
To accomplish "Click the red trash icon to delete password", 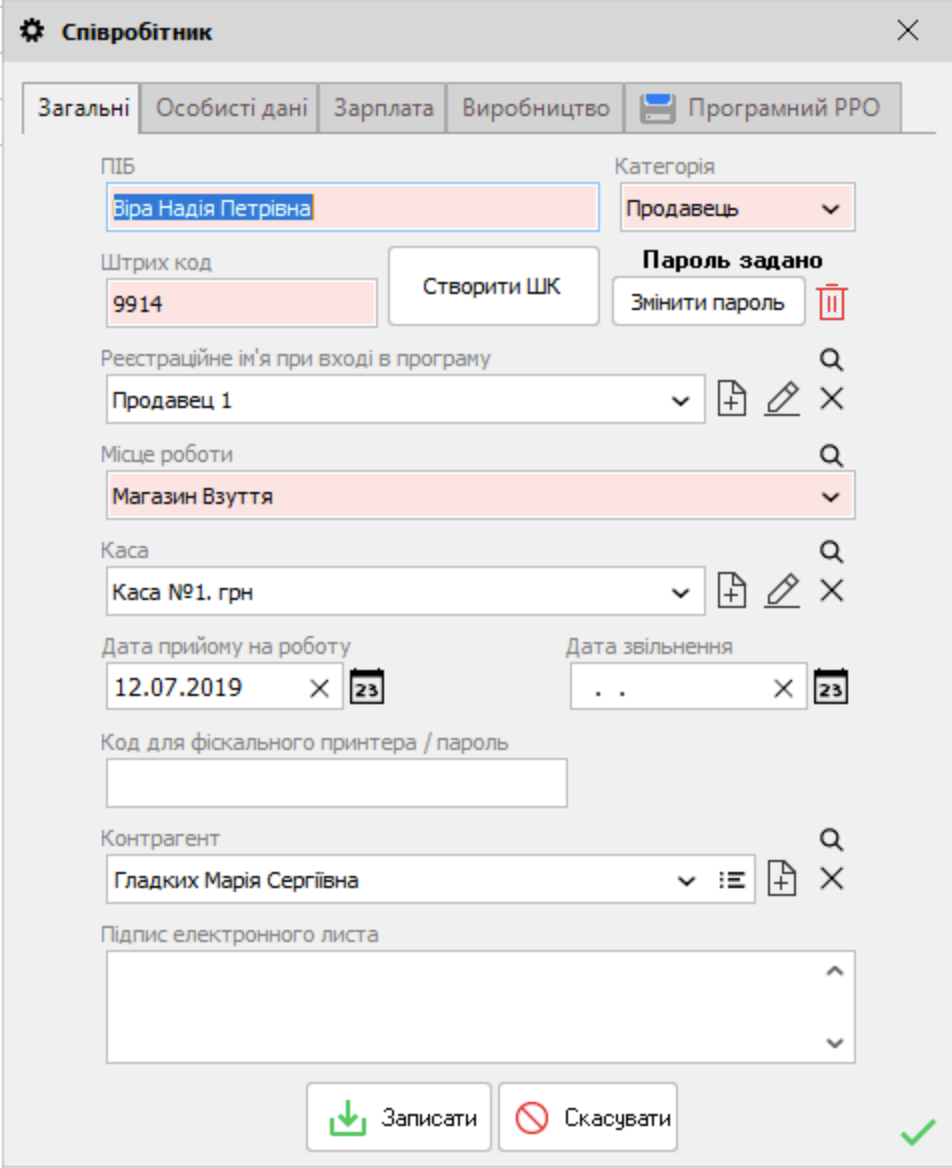I will pyautogui.click(x=831, y=302).
